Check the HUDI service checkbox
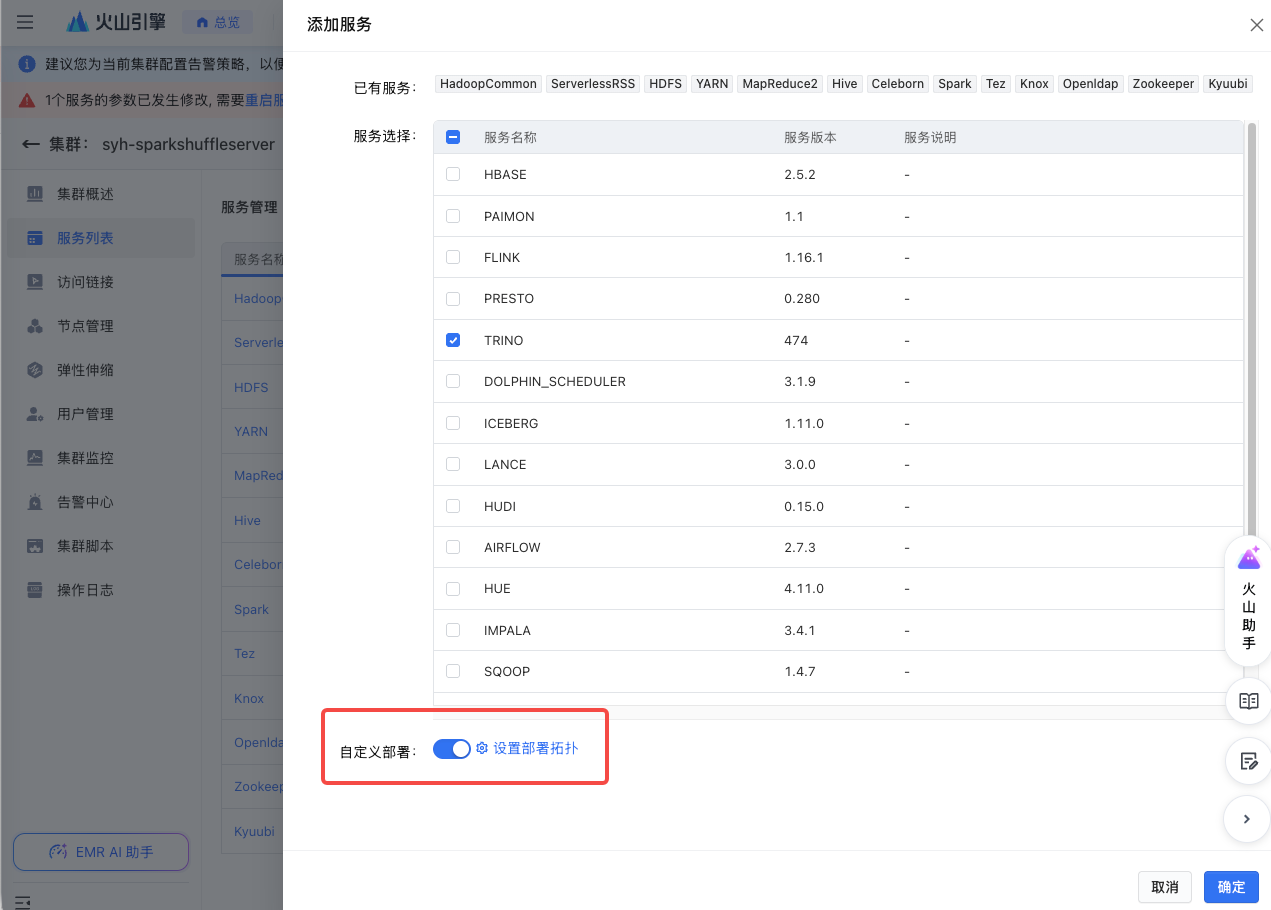The width and height of the screenshot is (1271, 910). (453, 506)
